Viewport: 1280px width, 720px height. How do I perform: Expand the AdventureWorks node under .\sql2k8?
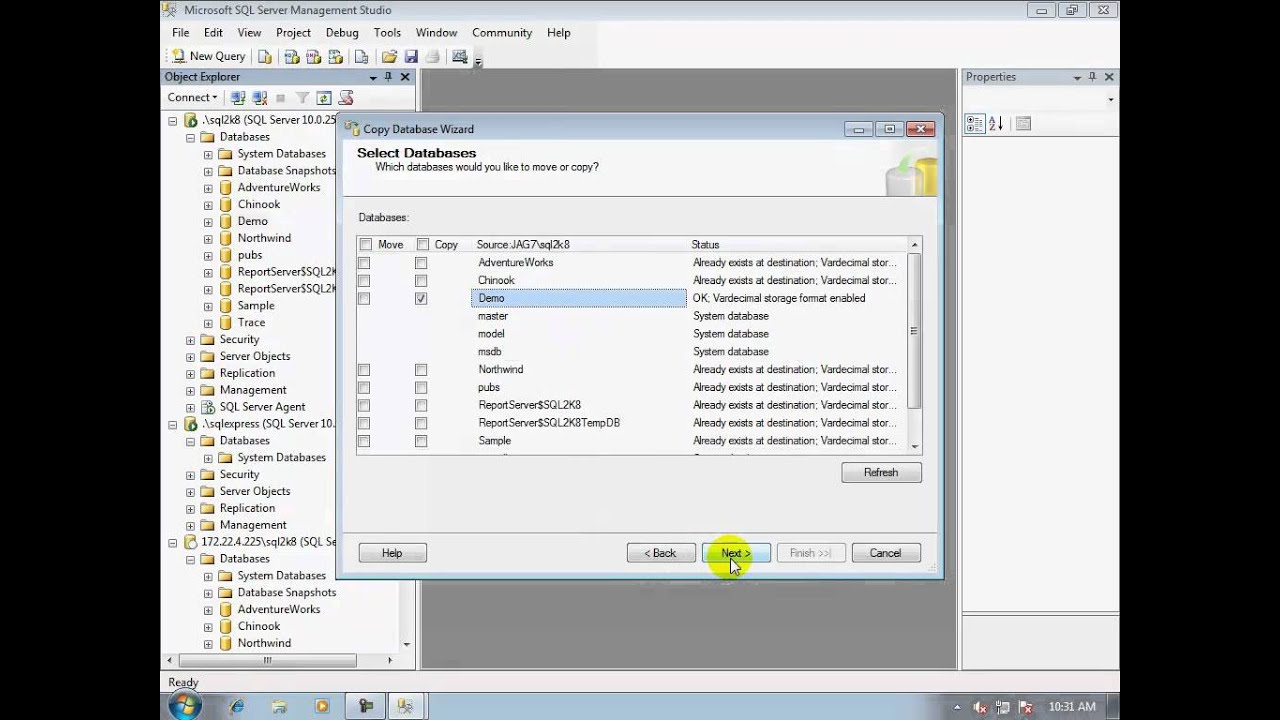(208, 188)
